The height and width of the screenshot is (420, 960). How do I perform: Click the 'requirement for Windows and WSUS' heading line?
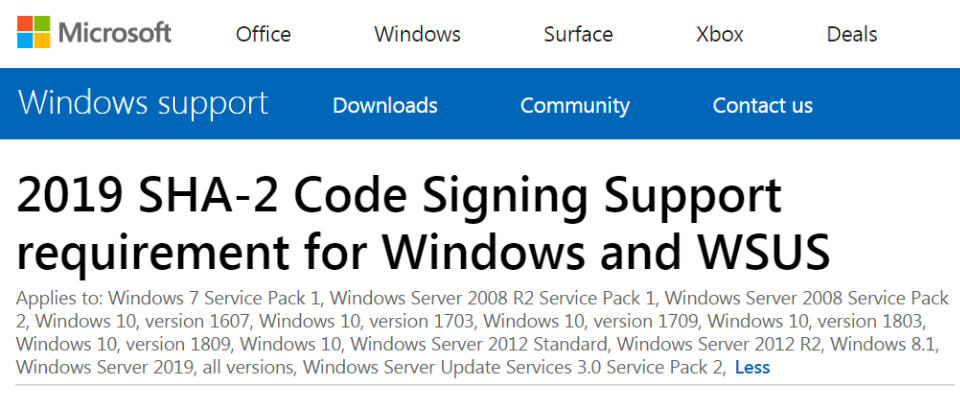pos(423,252)
